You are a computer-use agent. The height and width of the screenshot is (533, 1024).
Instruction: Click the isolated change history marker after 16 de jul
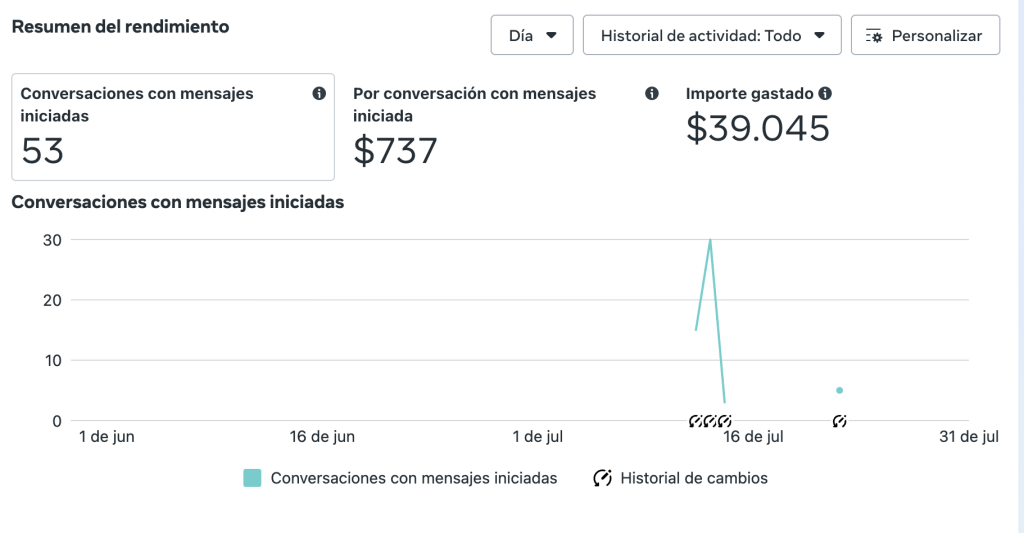[x=840, y=421]
